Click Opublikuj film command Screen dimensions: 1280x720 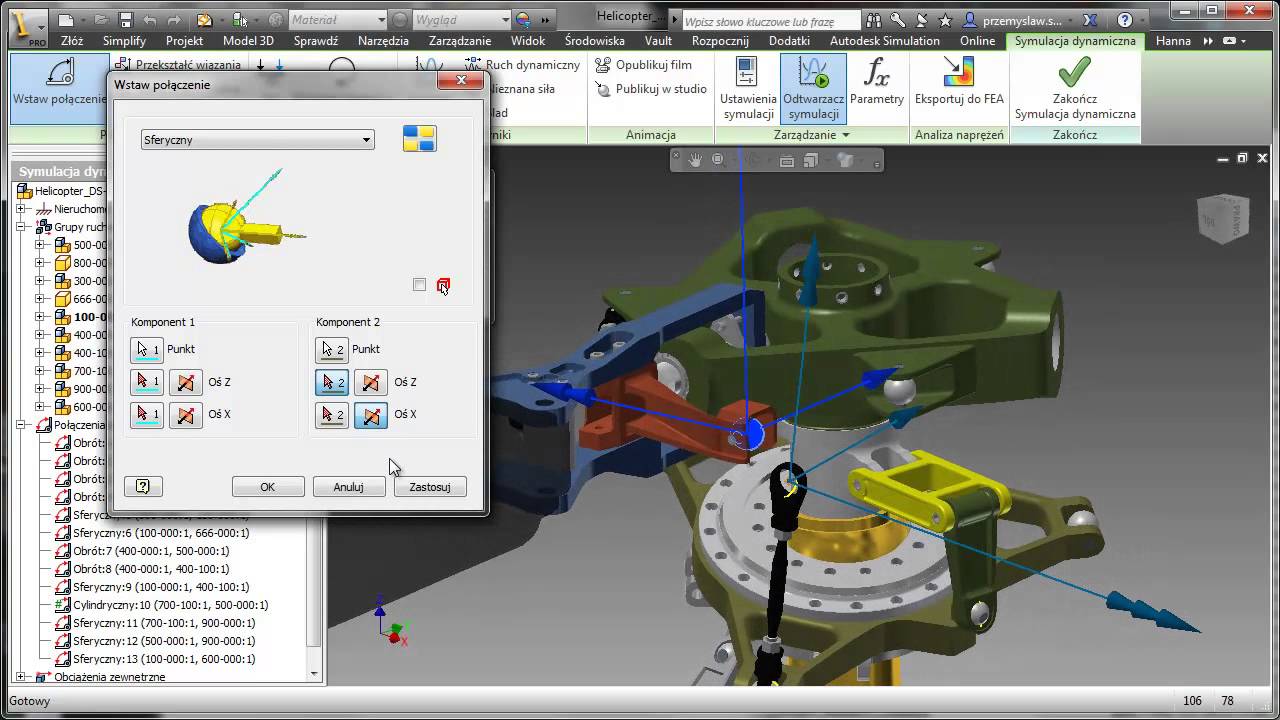click(x=644, y=64)
